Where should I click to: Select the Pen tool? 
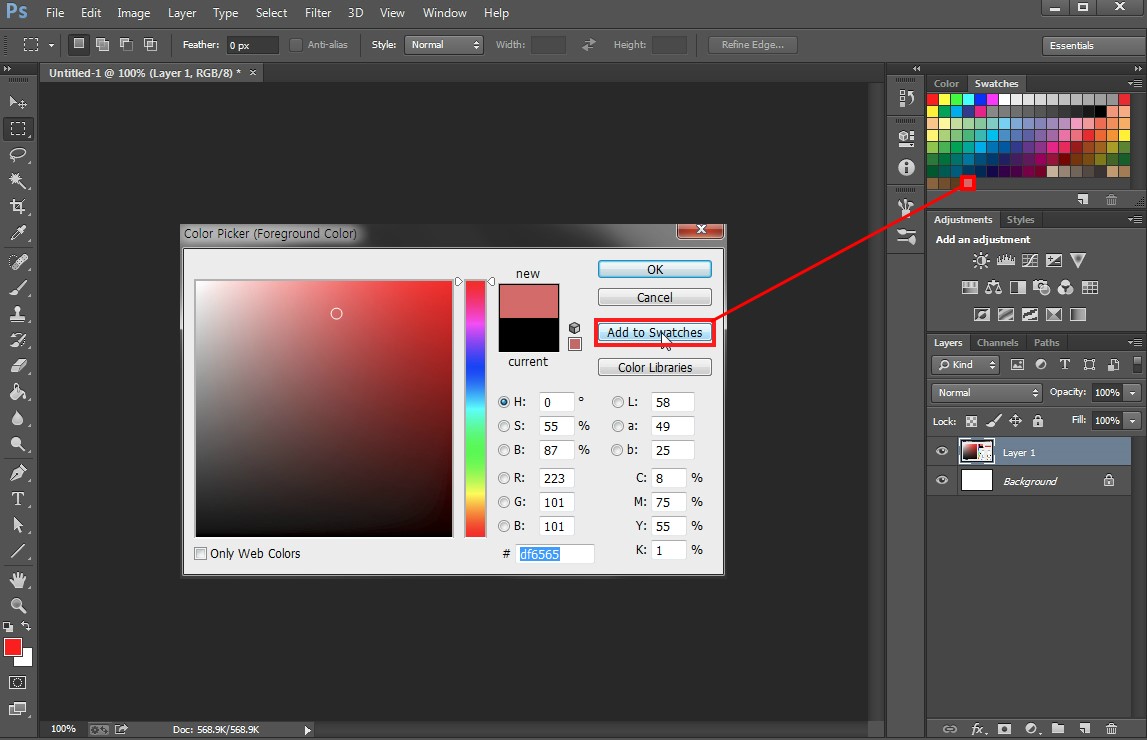[18, 472]
